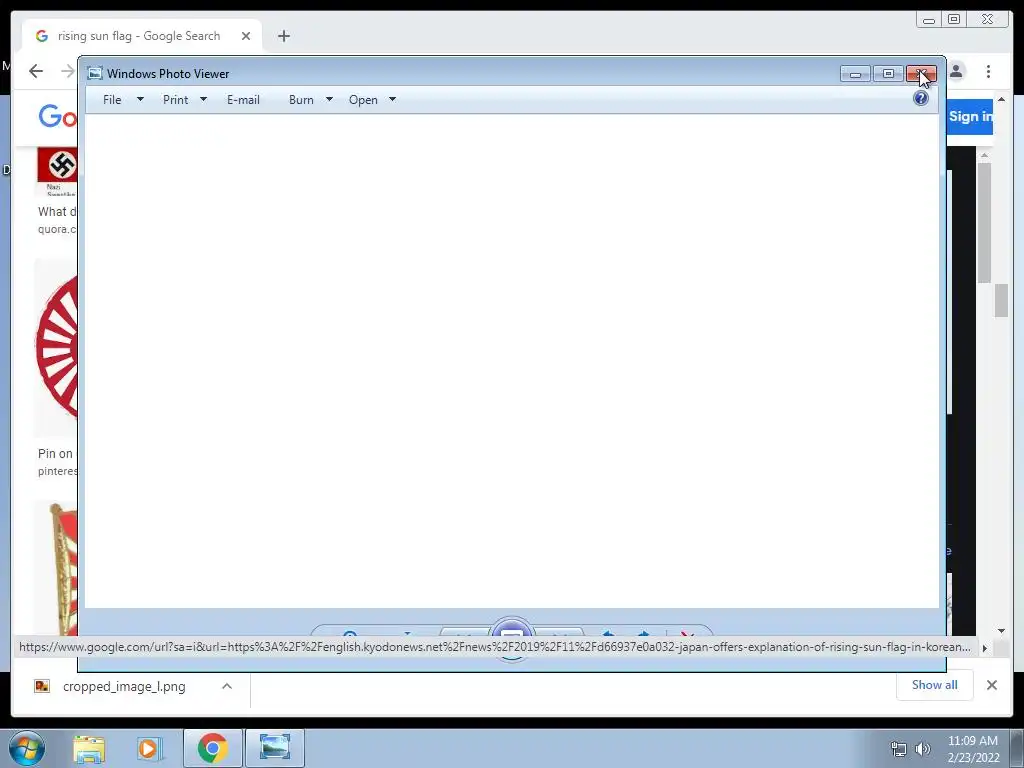Screen dimensions: 1024x768
Task: Minimize the Chrome window
Action: (929, 20)
